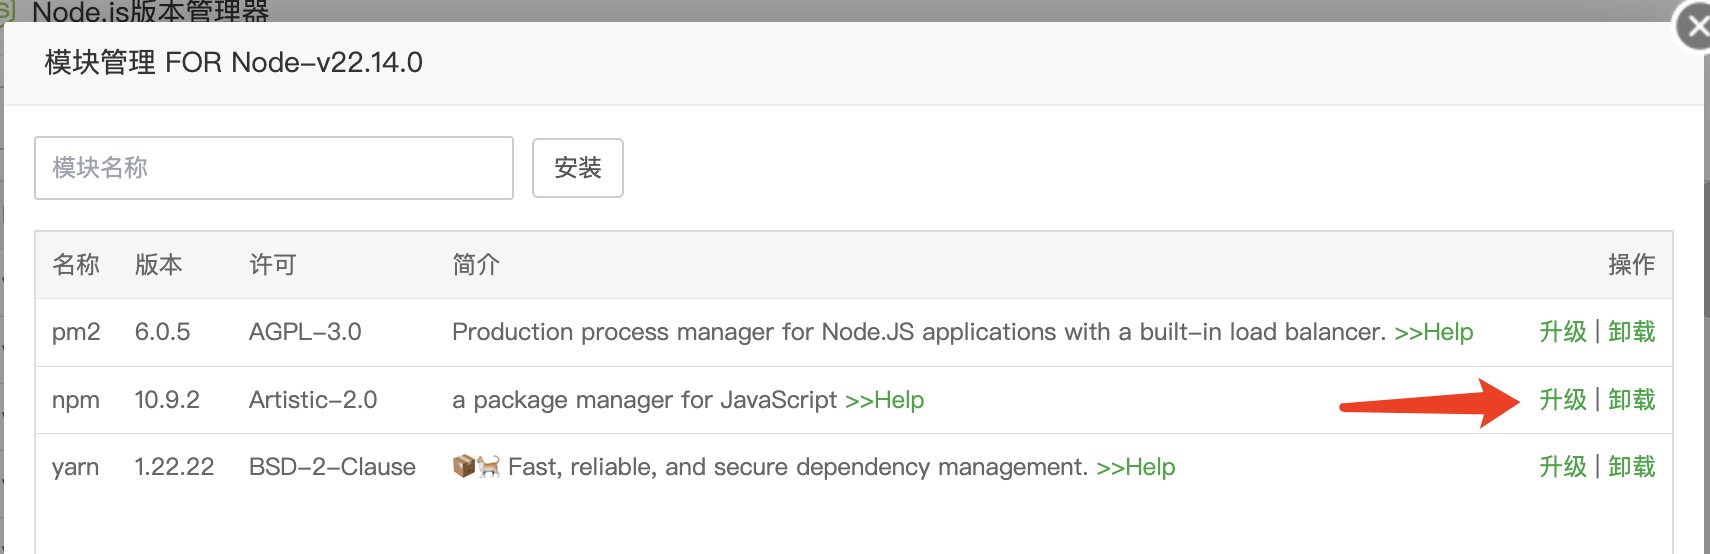Click the 操作 column header
Image resolution: width=1710 pixels, height=554 pixels.
click(1631, 265)
